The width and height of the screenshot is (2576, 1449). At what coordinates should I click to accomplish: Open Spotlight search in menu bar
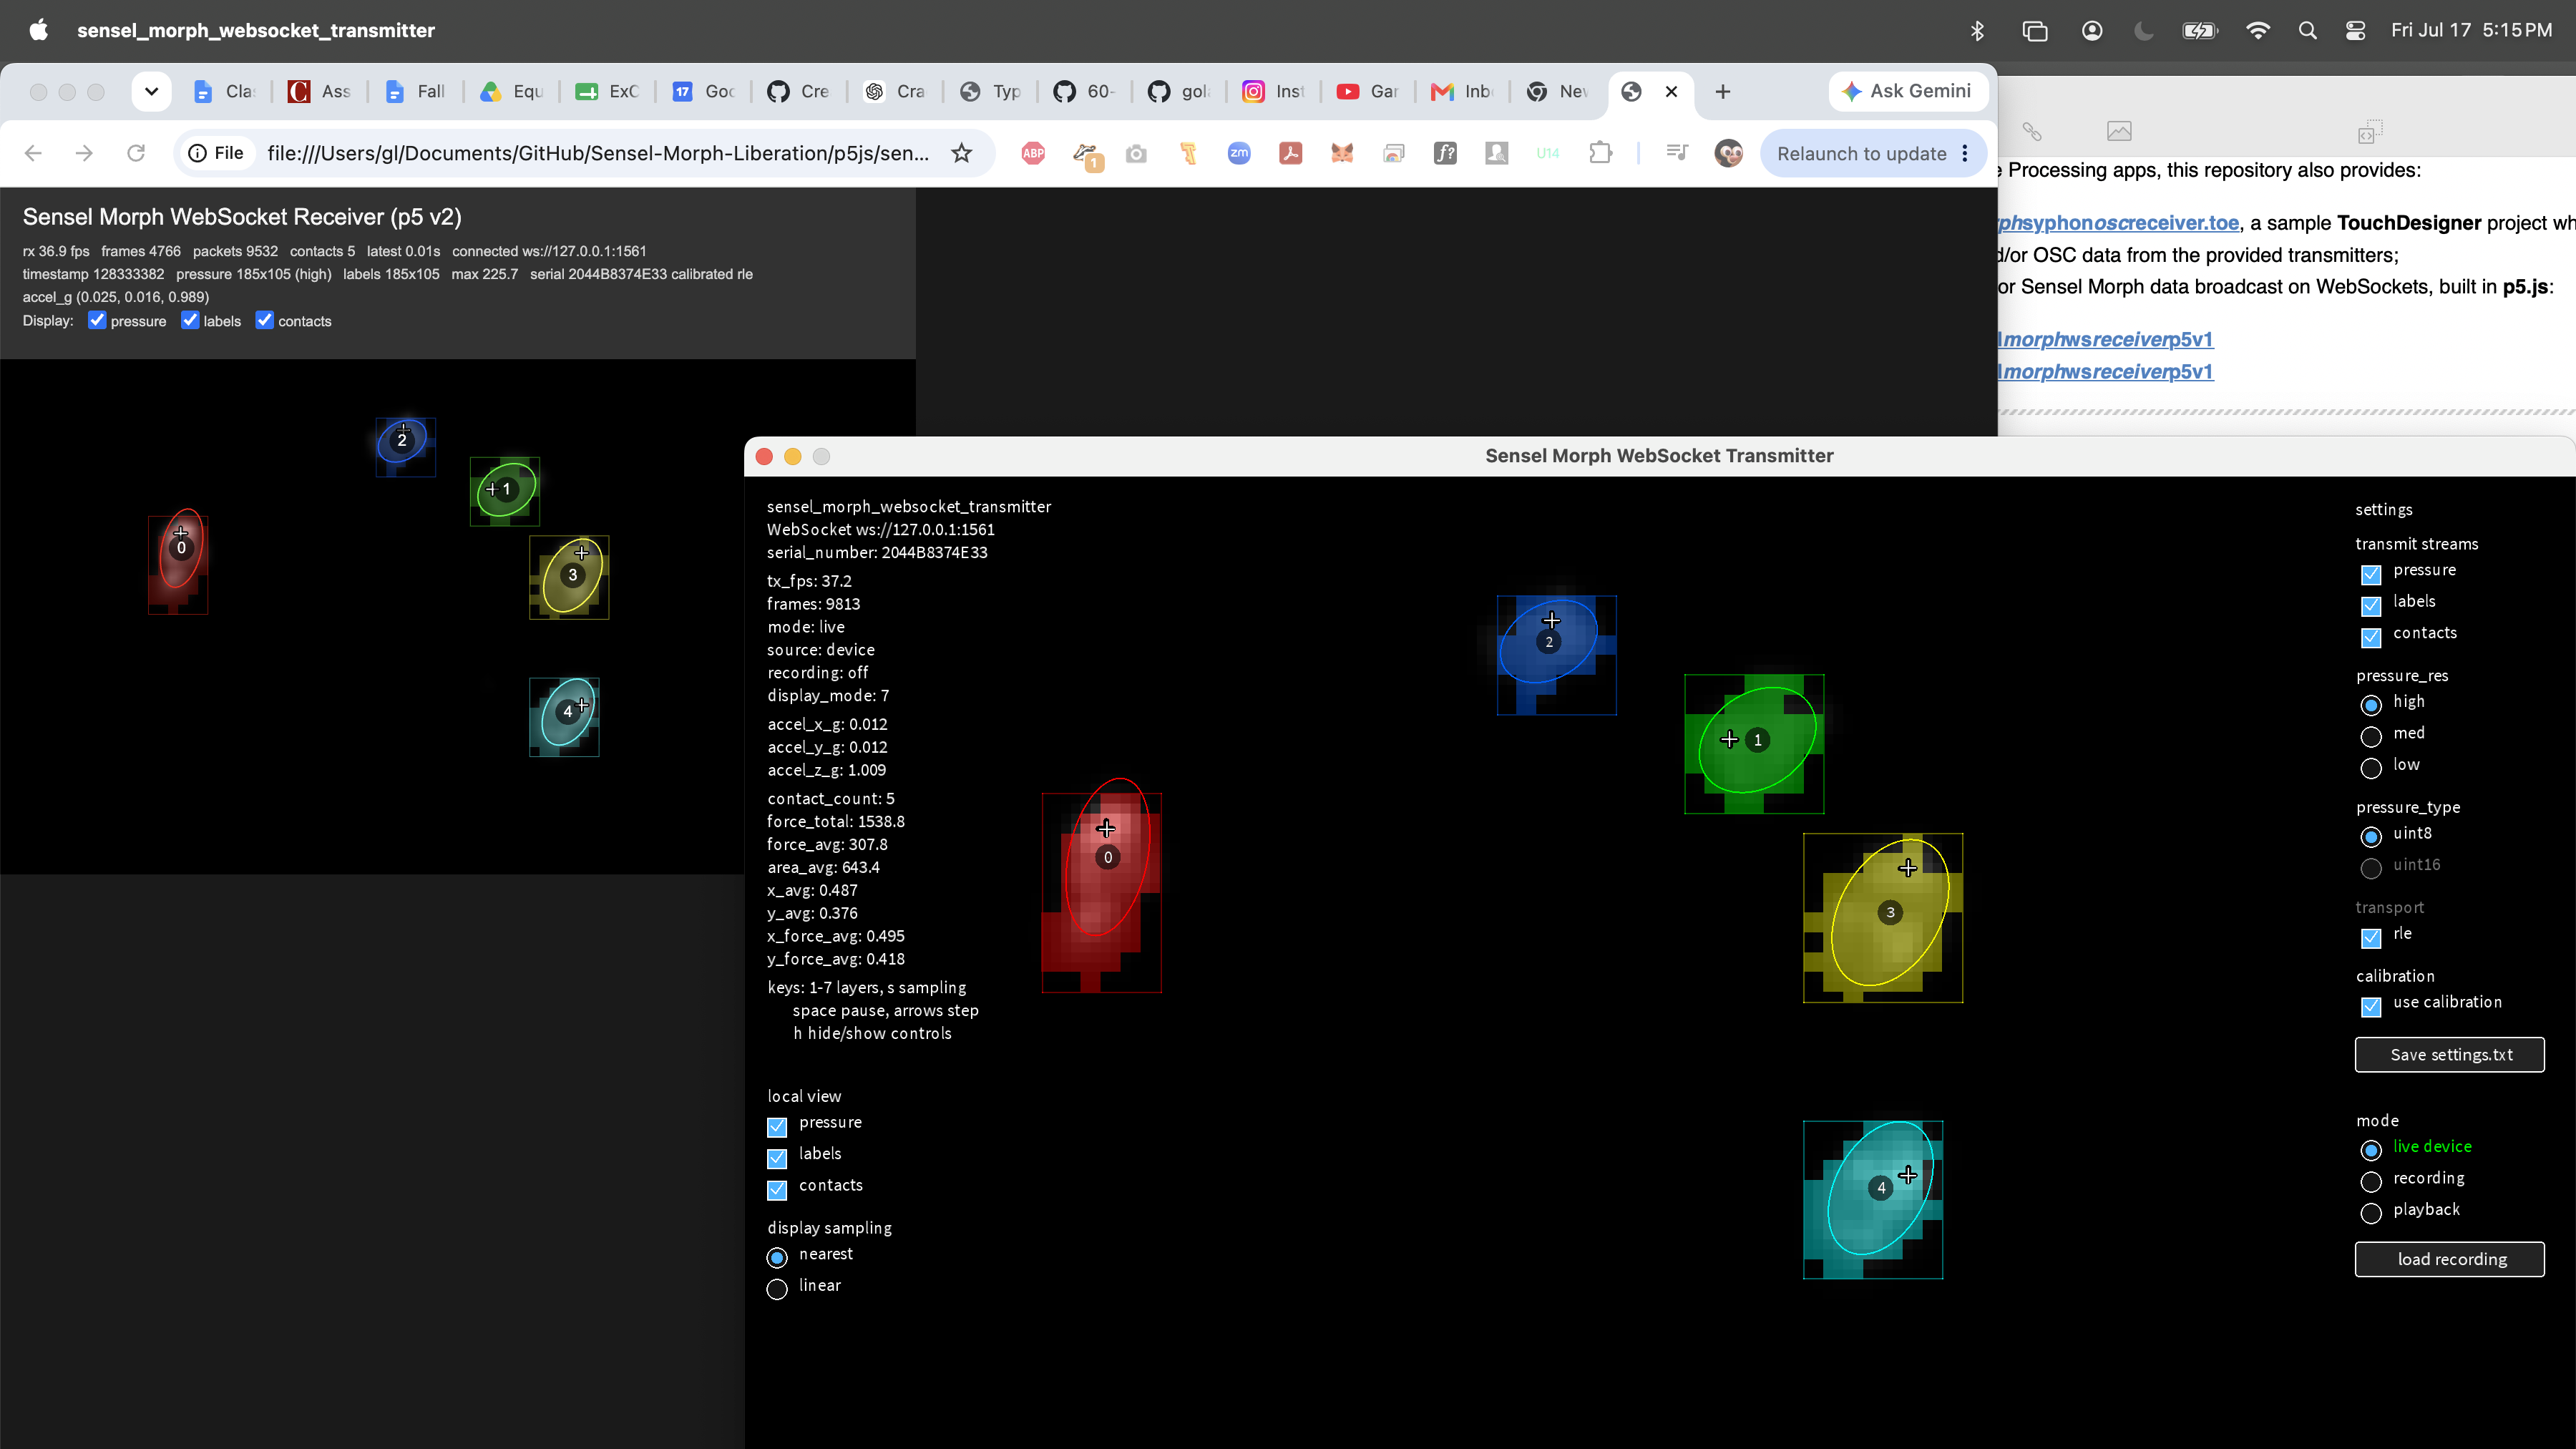pos(2307,30)
